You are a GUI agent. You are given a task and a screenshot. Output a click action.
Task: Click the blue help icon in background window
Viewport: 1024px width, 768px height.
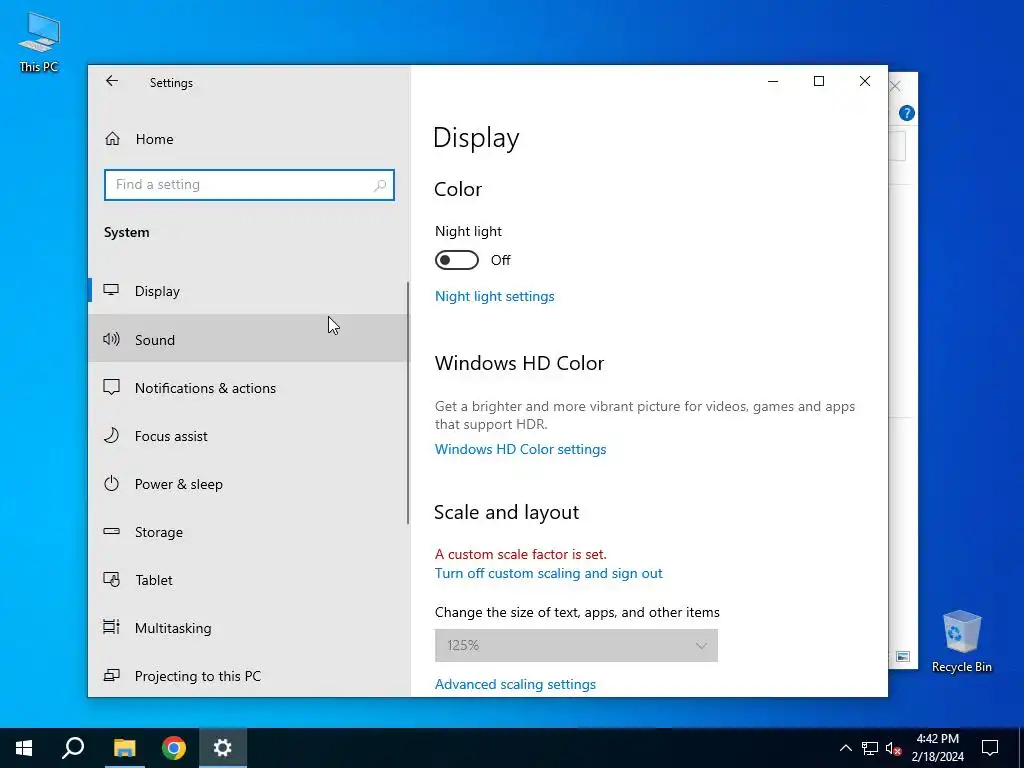point(906,113)
